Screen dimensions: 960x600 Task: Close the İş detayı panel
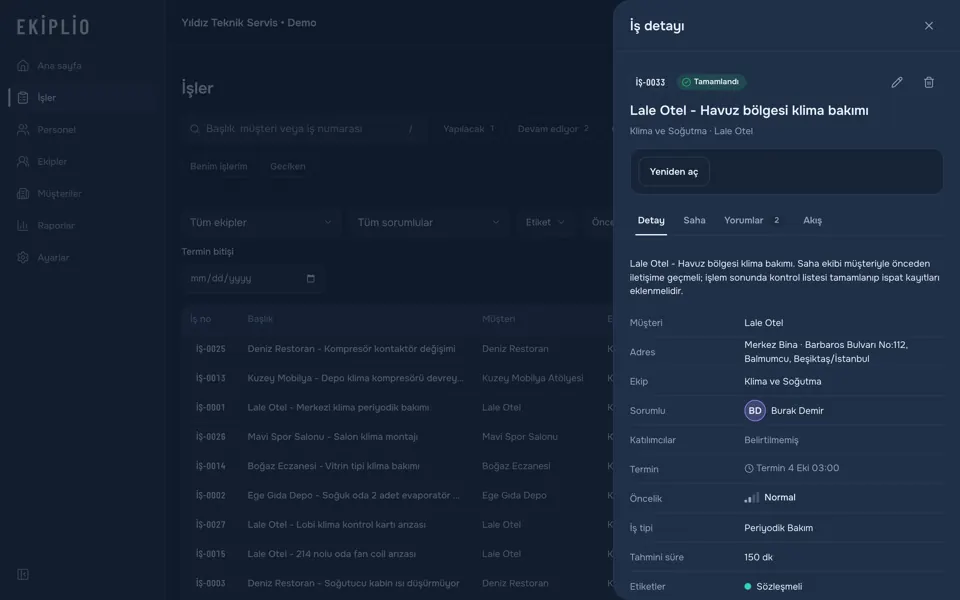point(929,26)
